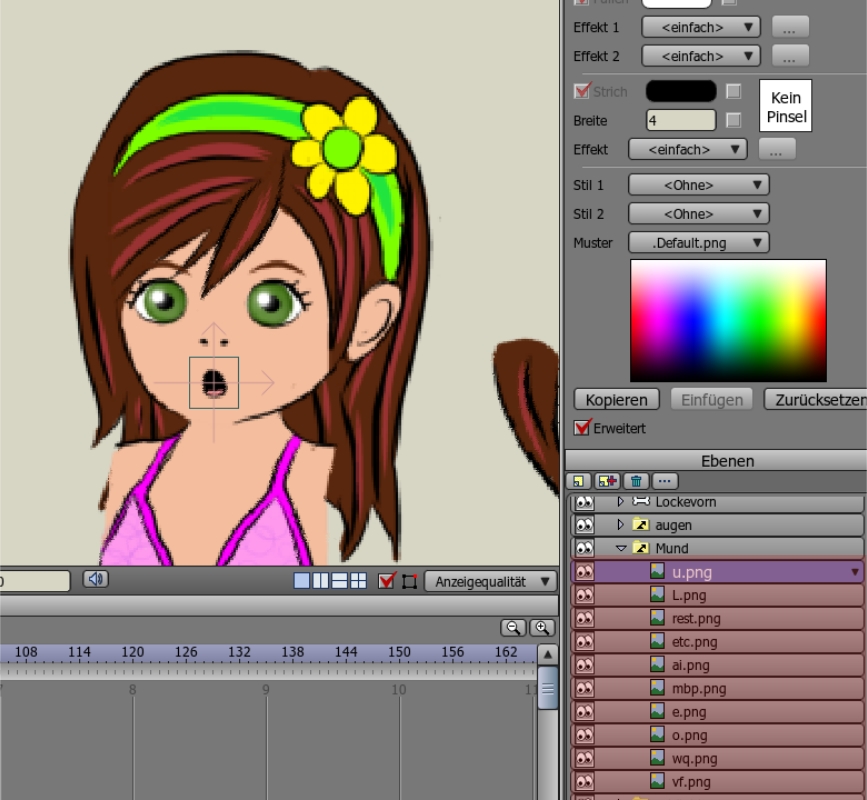
Task: Hide the augen layer via eye icon
Action: click(584, 525)
